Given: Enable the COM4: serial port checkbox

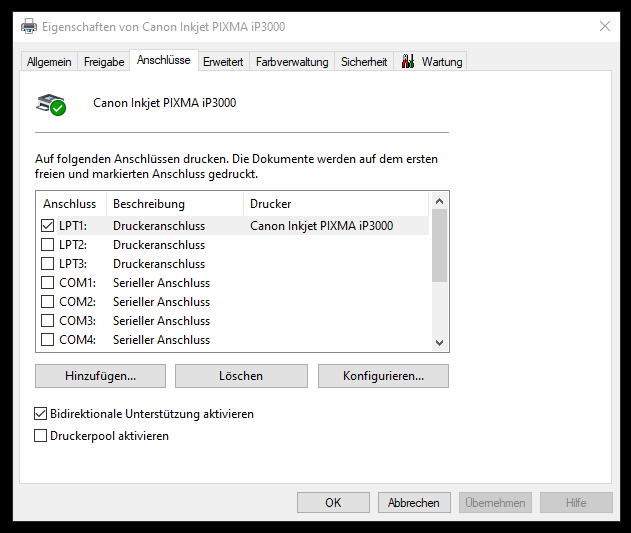Looking at the screenshot, I should [47, 339].
